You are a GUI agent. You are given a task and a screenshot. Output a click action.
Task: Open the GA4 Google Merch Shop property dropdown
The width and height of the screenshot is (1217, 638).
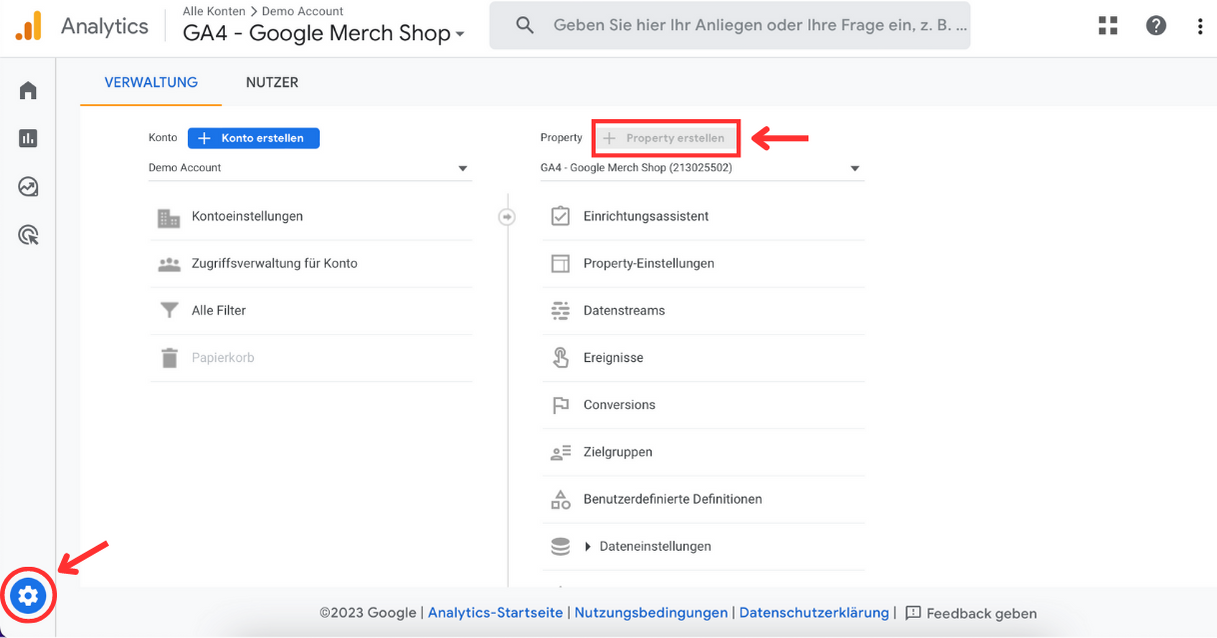[701, 168]
